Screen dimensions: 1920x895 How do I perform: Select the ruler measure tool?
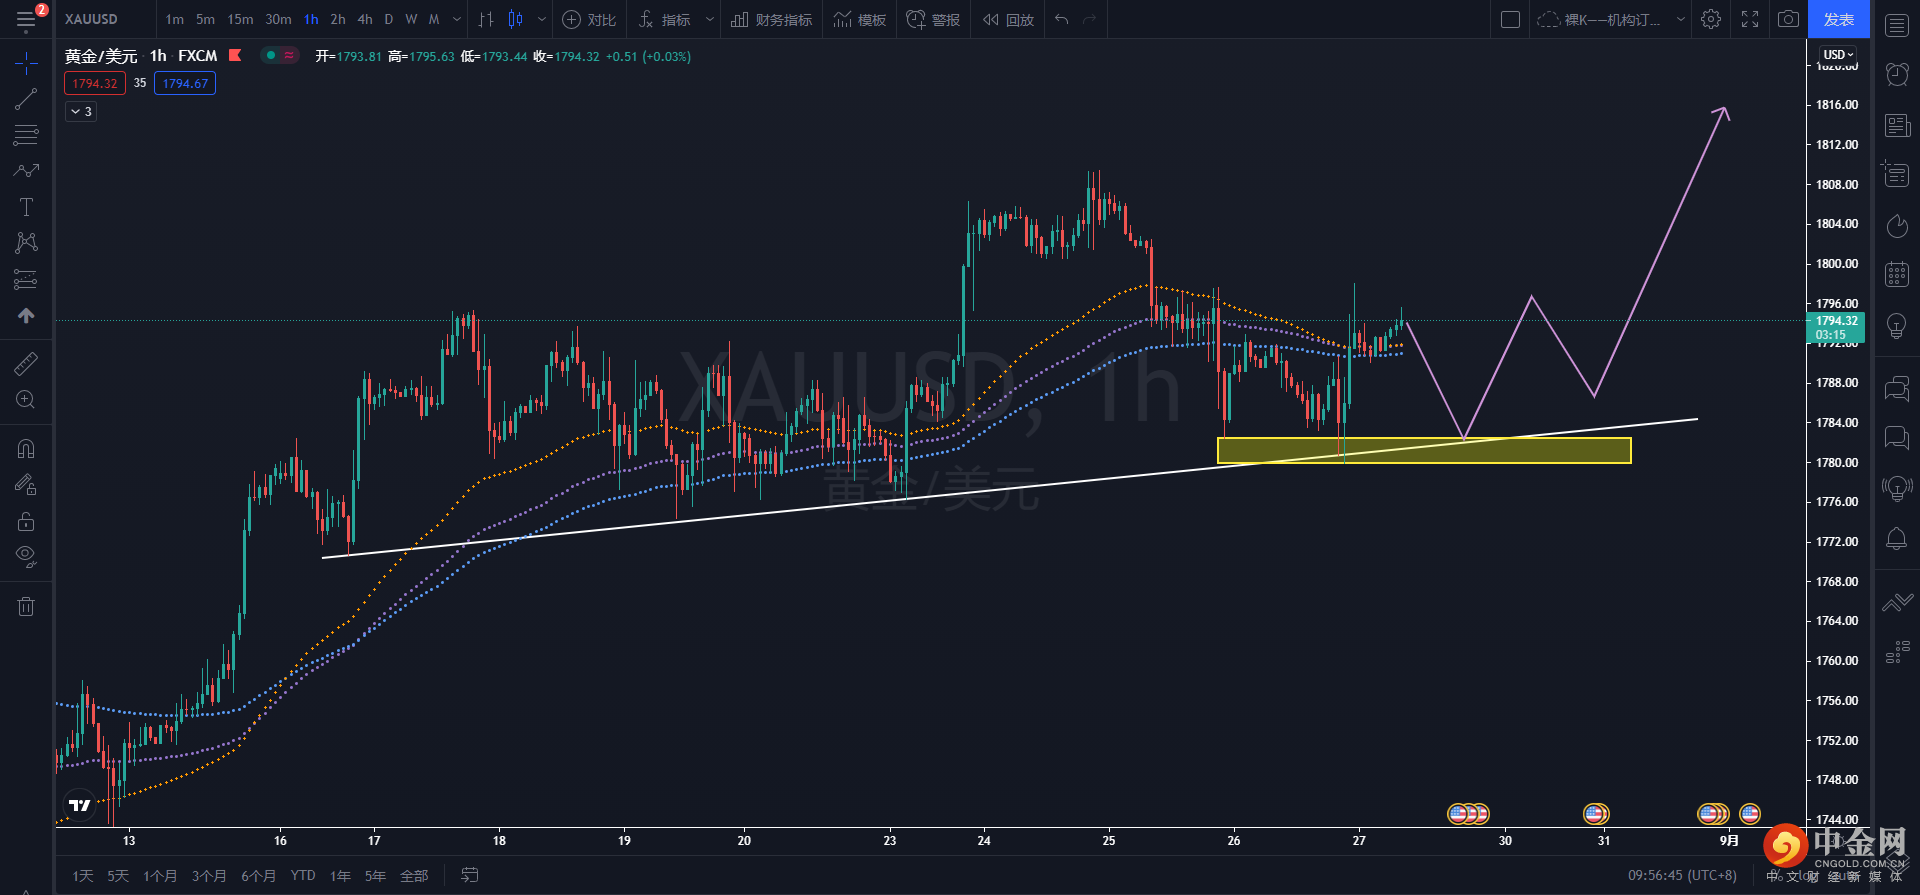(26, 363)
